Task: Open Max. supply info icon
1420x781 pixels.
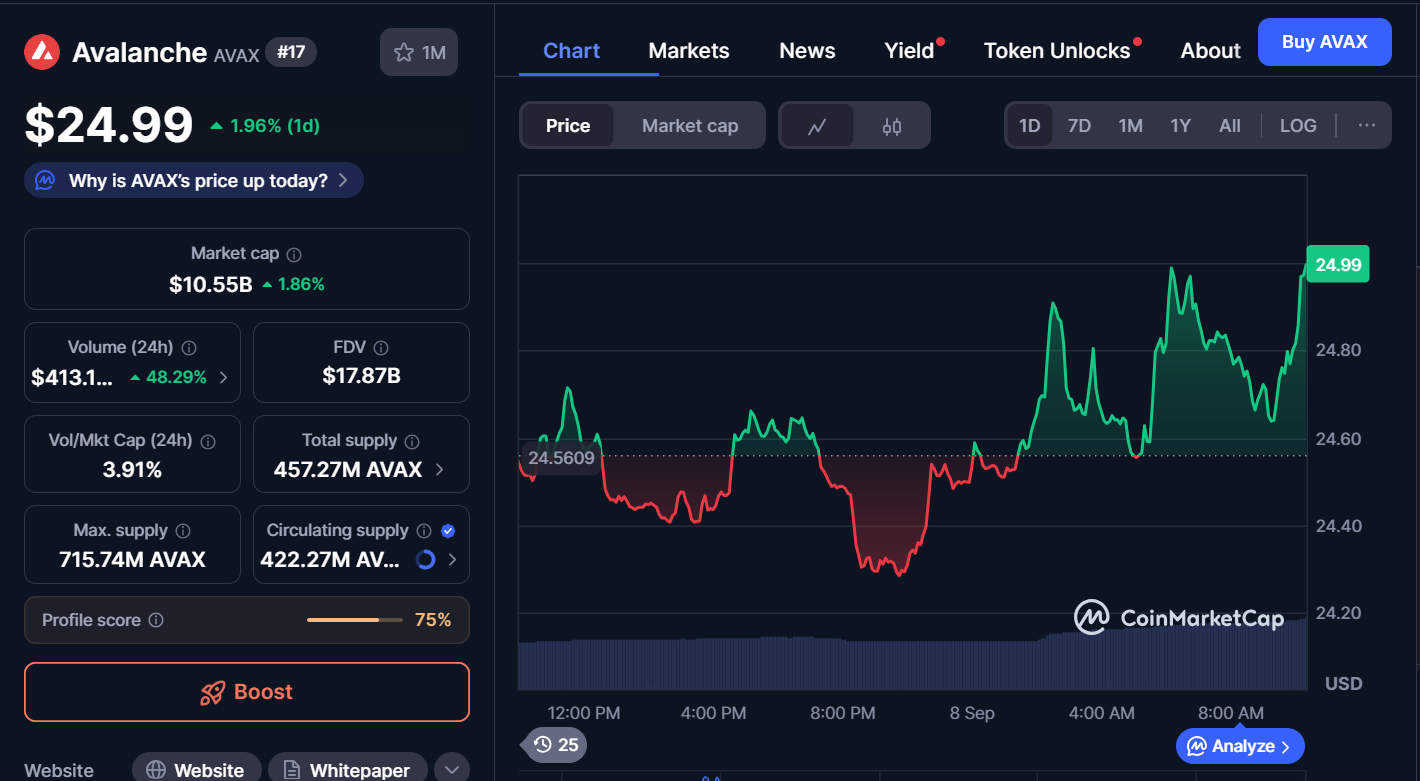Action: (x=183, y=531)
